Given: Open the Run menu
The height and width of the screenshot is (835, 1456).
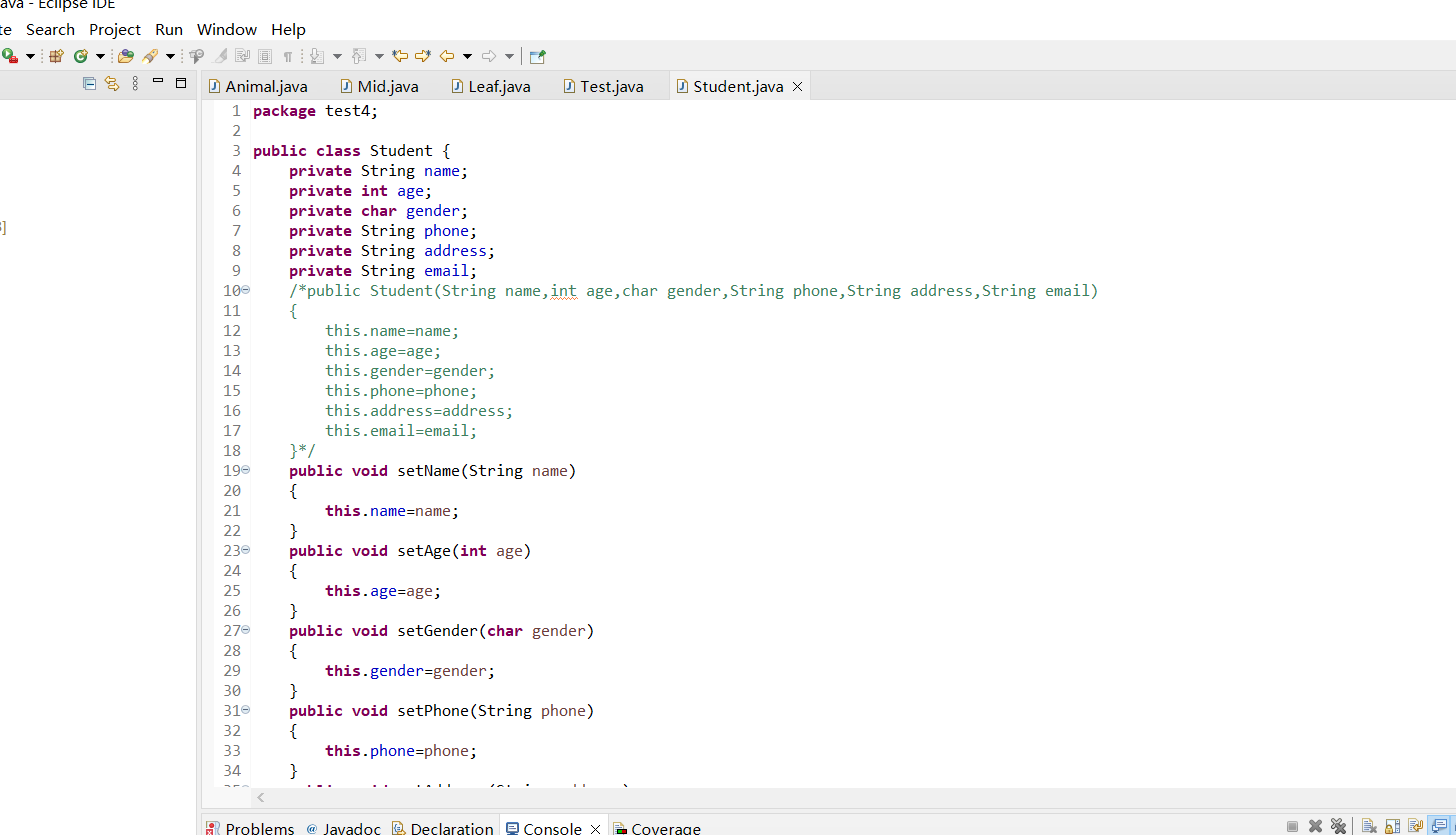Looking at the screenshot, I should [x=169, y=30].
